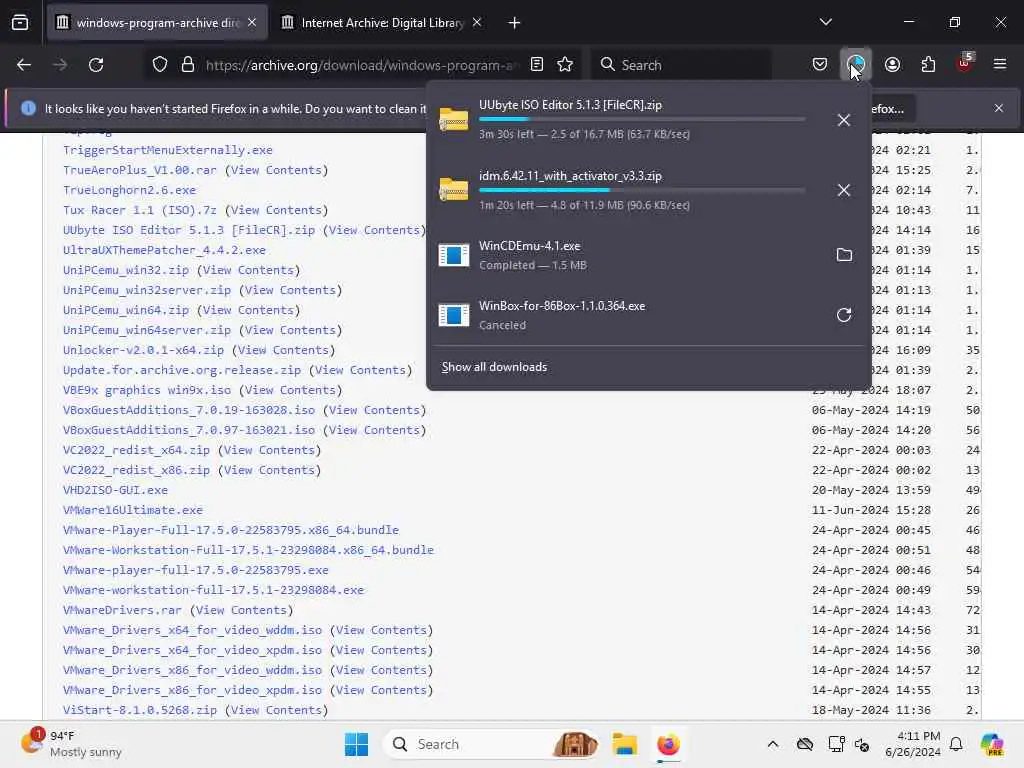Image resolution: width=1024 pixels, height=768 pixels.
Task: Open Save to Pocket icon
Action: pyautogui.click(x=820, y=65)
